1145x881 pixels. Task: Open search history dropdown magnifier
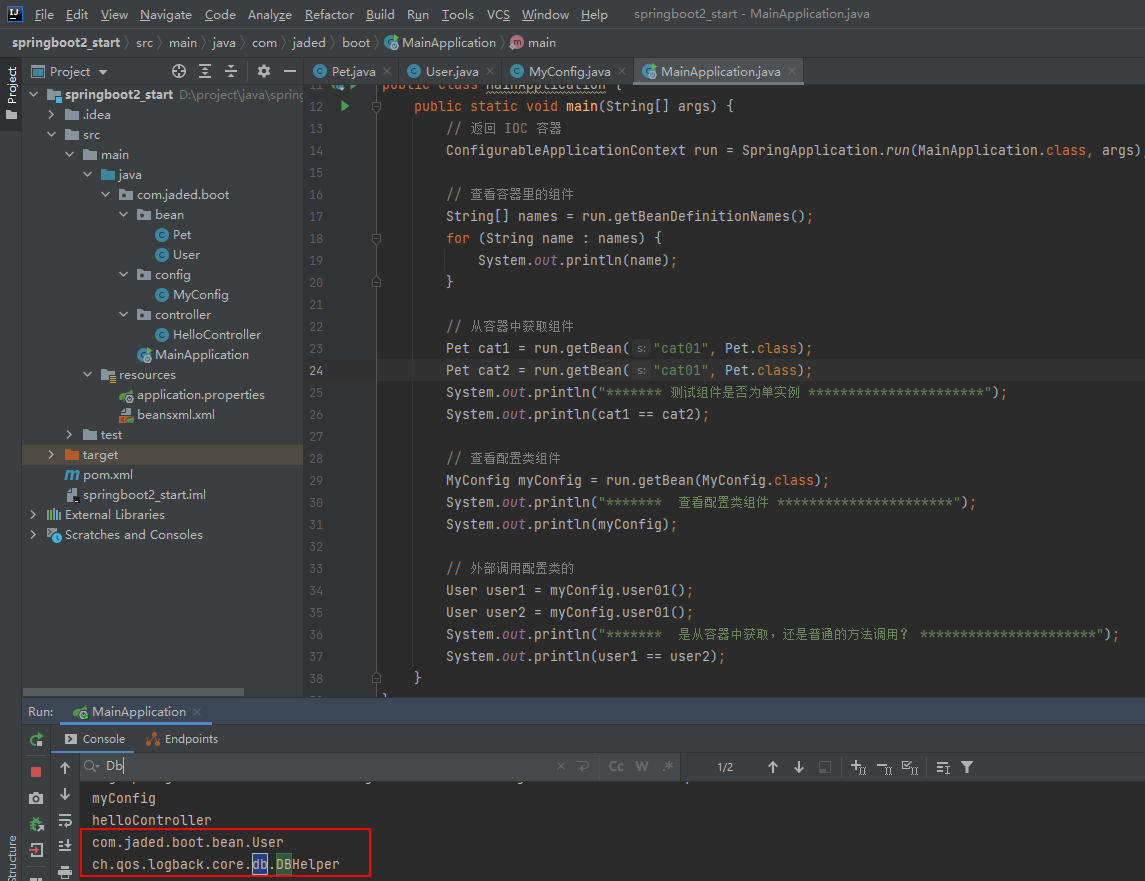pyautogui.click(x=91, y=766)
